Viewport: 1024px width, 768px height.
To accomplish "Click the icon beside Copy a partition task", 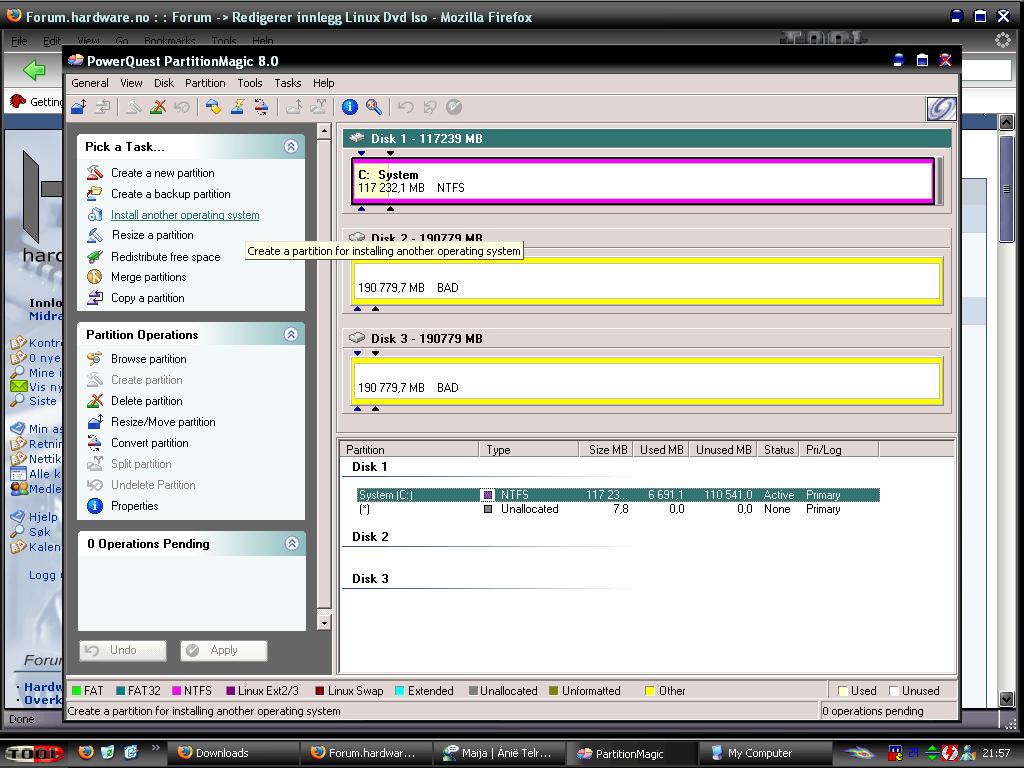I will 95,298.
